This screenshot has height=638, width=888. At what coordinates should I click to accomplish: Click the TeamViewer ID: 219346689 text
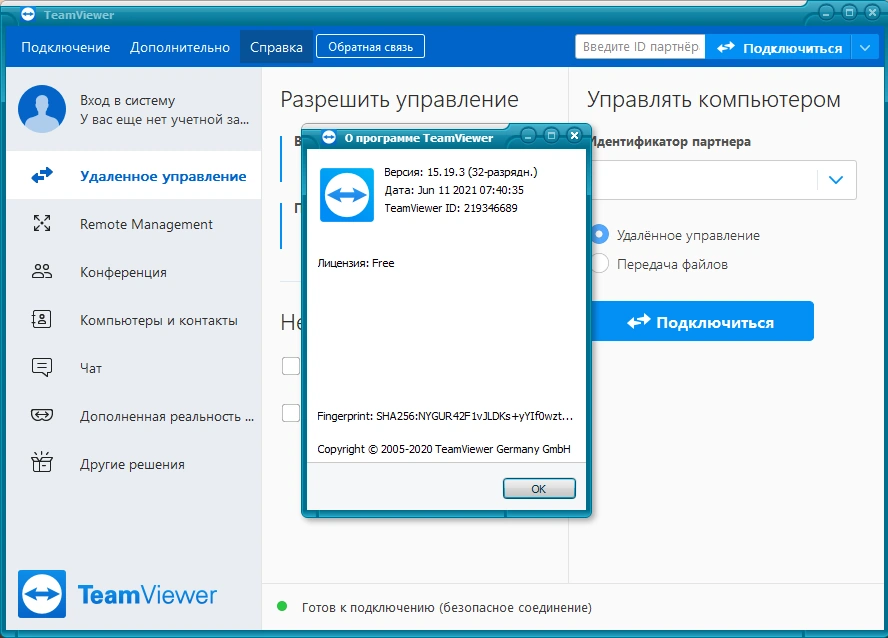click(451, 208)
